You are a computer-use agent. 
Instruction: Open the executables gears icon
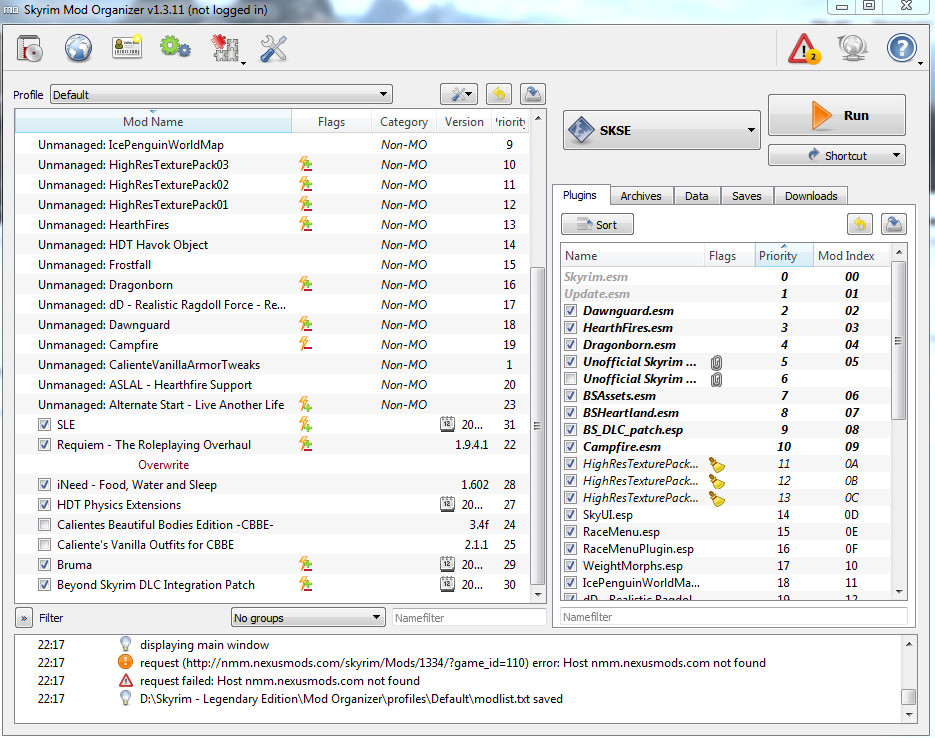(175, 47)
